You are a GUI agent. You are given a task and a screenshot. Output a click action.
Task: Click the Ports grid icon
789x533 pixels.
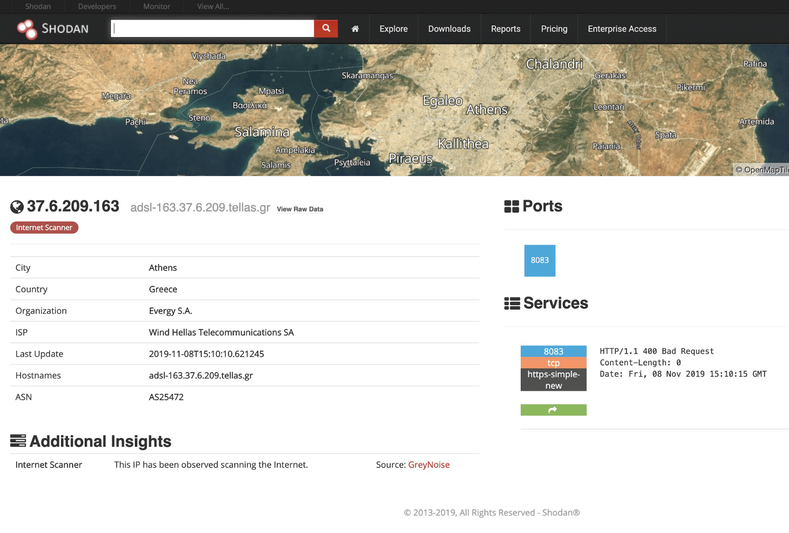(x=511, y=206)
